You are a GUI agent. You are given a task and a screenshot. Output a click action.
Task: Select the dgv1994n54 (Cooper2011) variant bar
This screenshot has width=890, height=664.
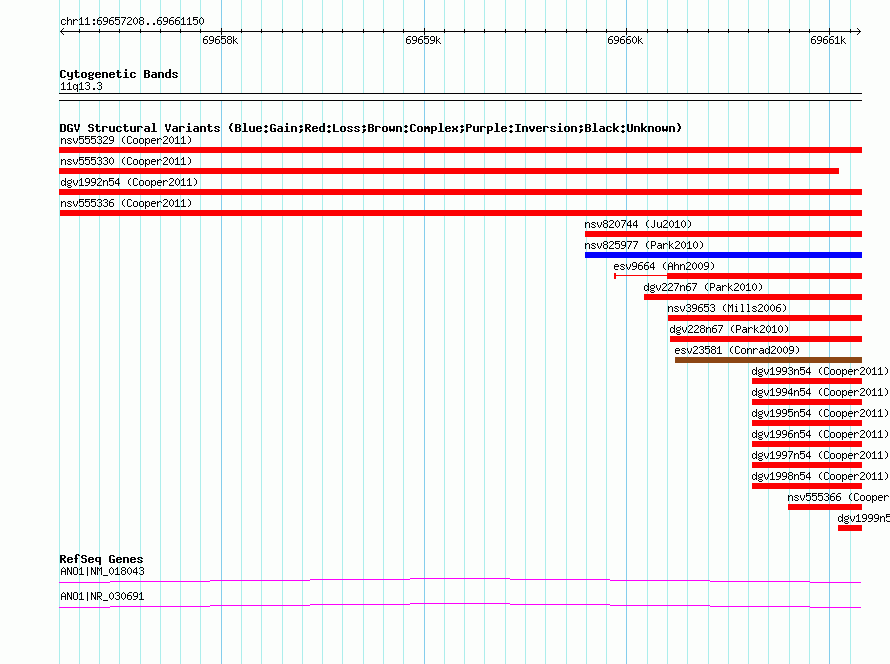click(x=807, y=402)
